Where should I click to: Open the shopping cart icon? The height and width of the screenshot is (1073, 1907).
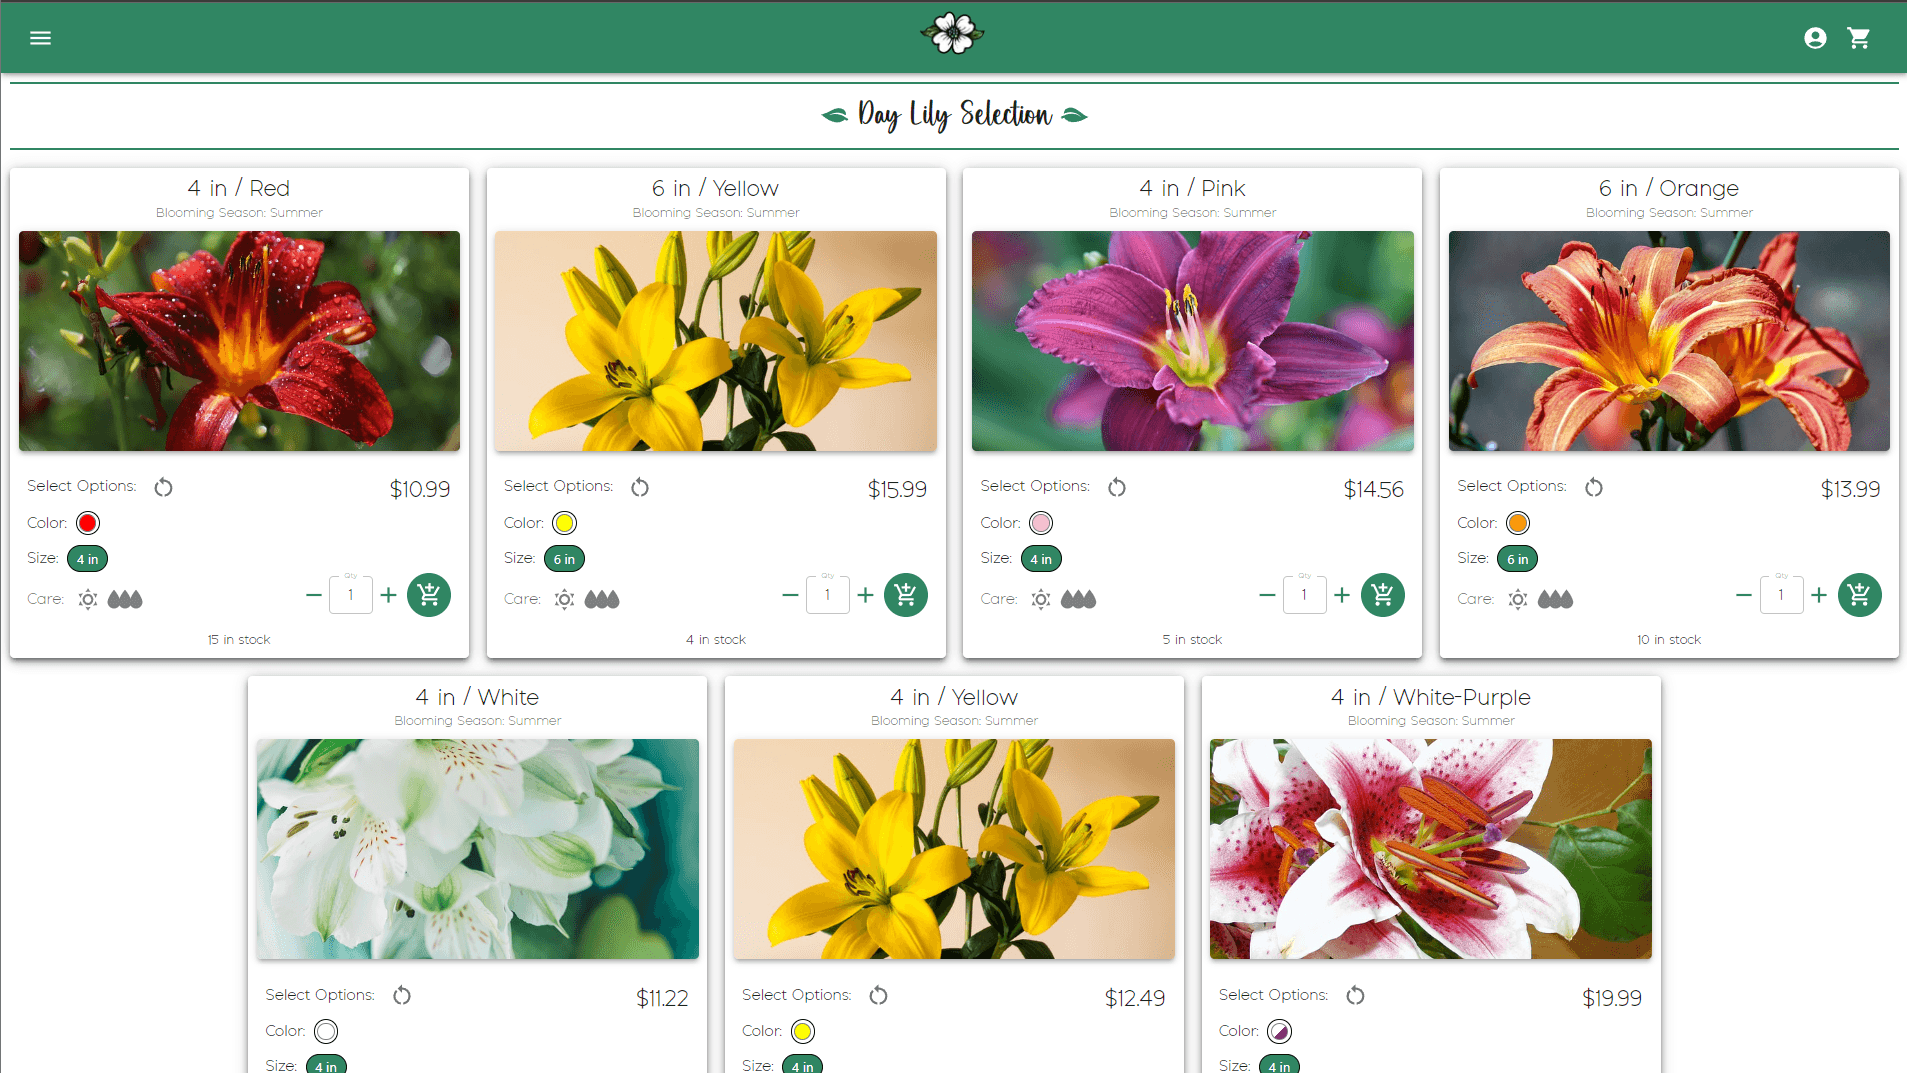(1859, 38)
